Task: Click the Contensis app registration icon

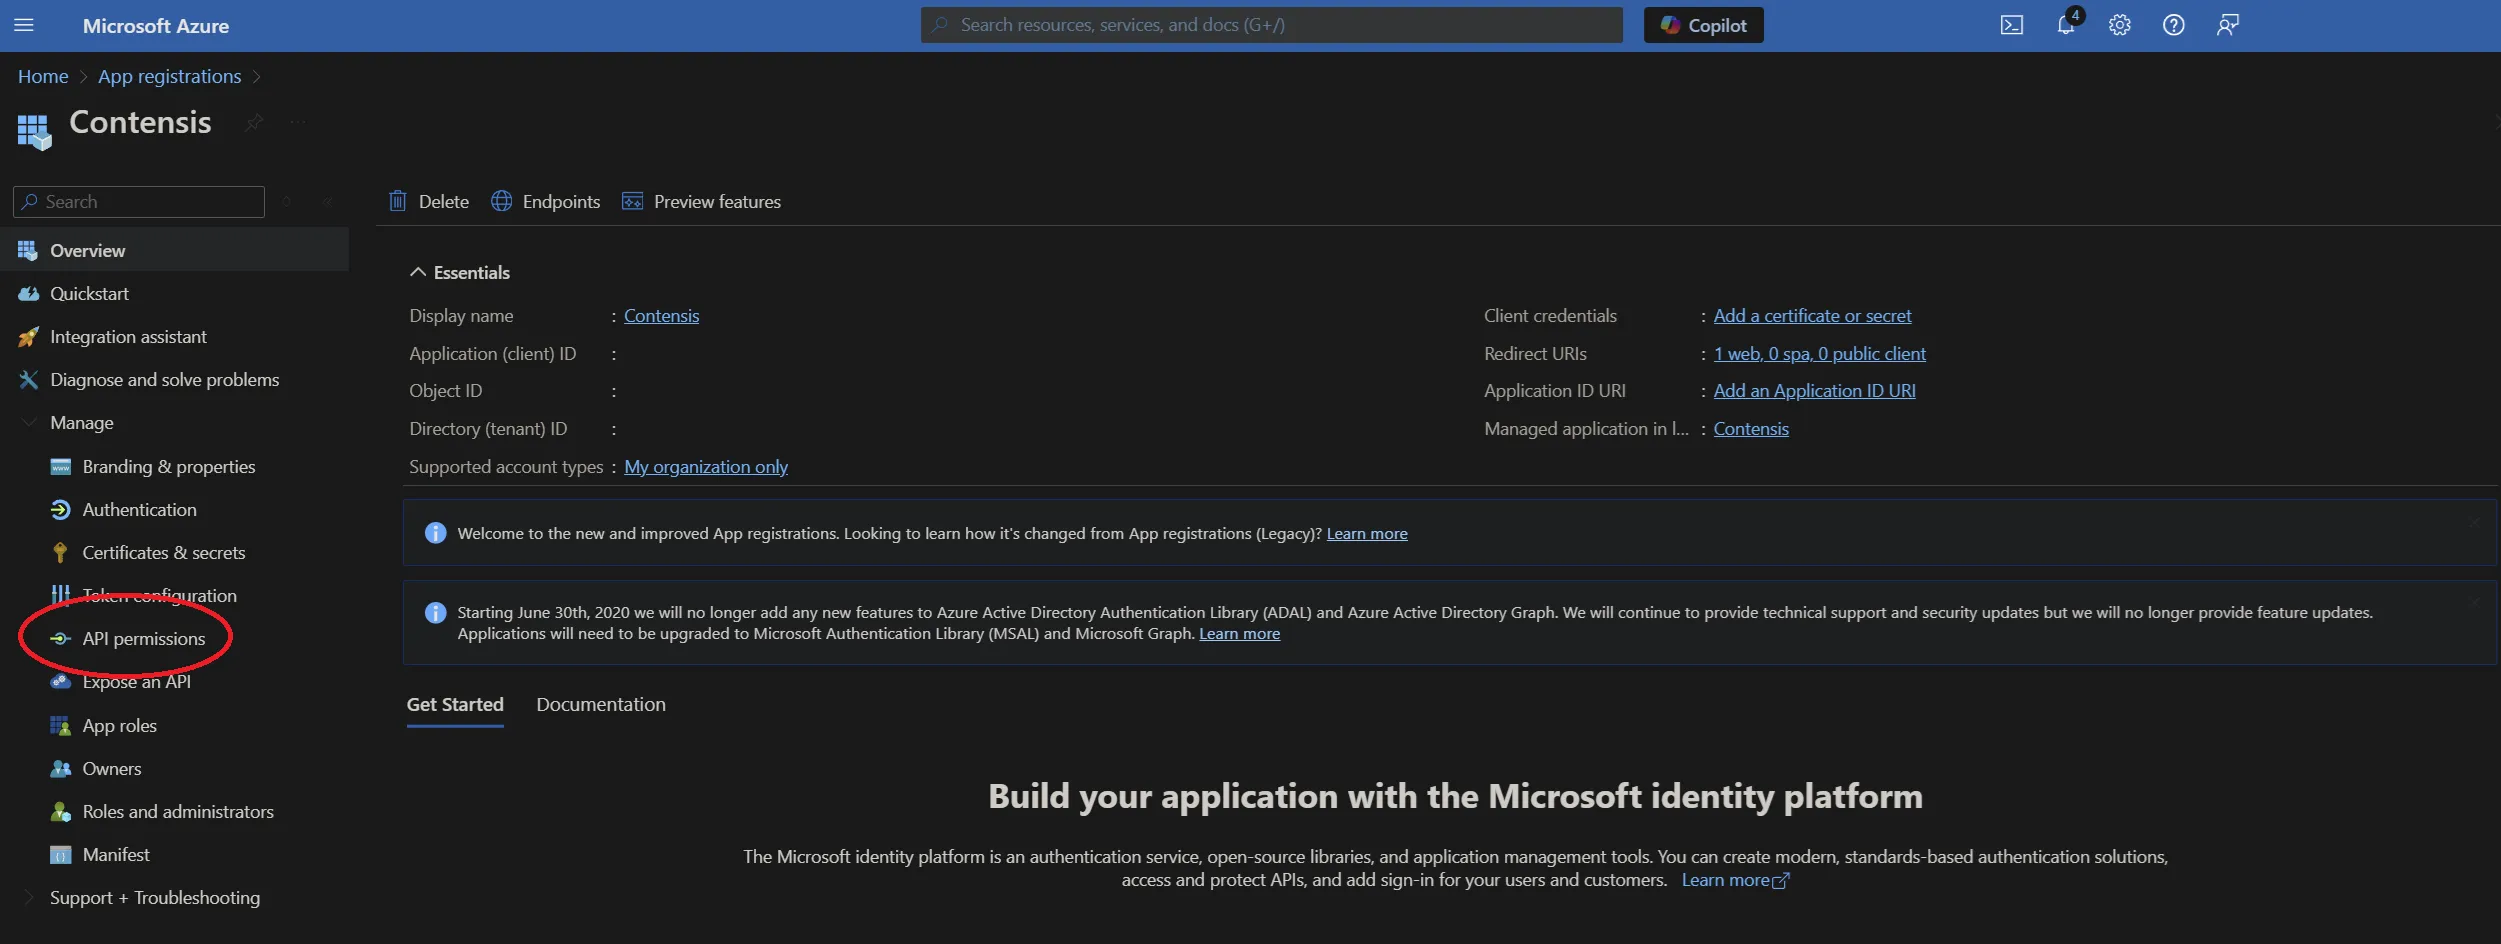Action: click(34, 131)
